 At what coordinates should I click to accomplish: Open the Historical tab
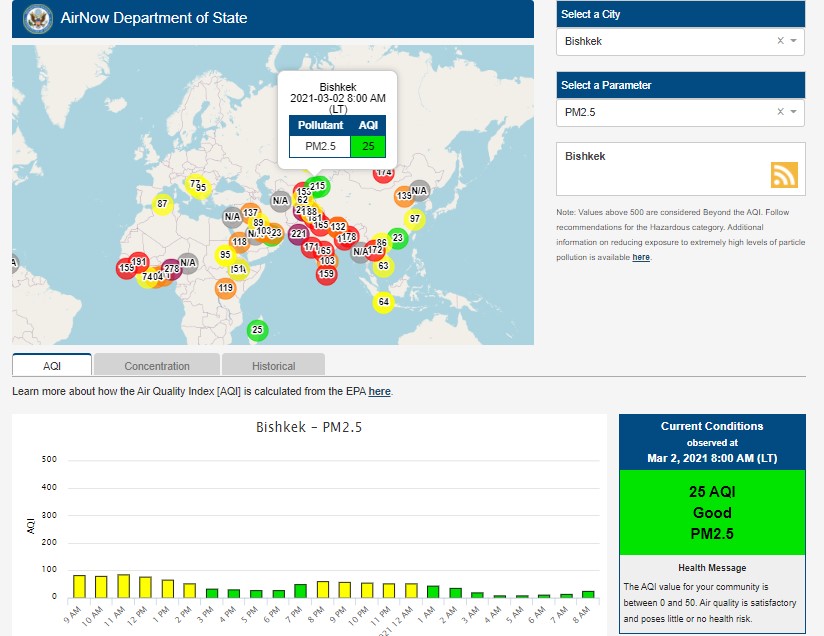pyautogui.click(x=273, y=366)
